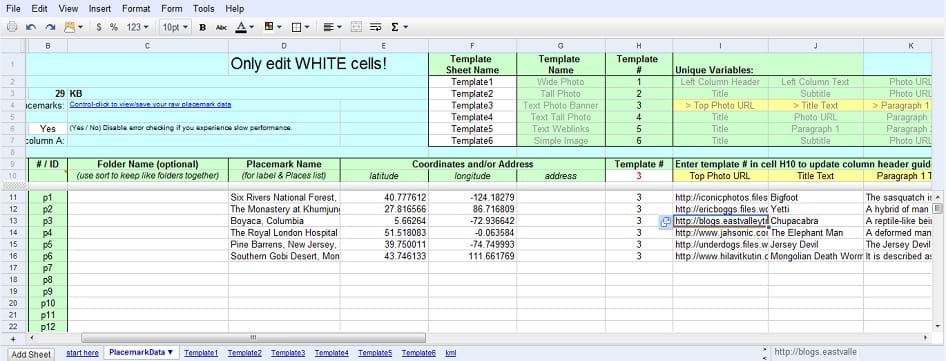Open the Edit menu
Screen dimensions: 946x361
39,9
